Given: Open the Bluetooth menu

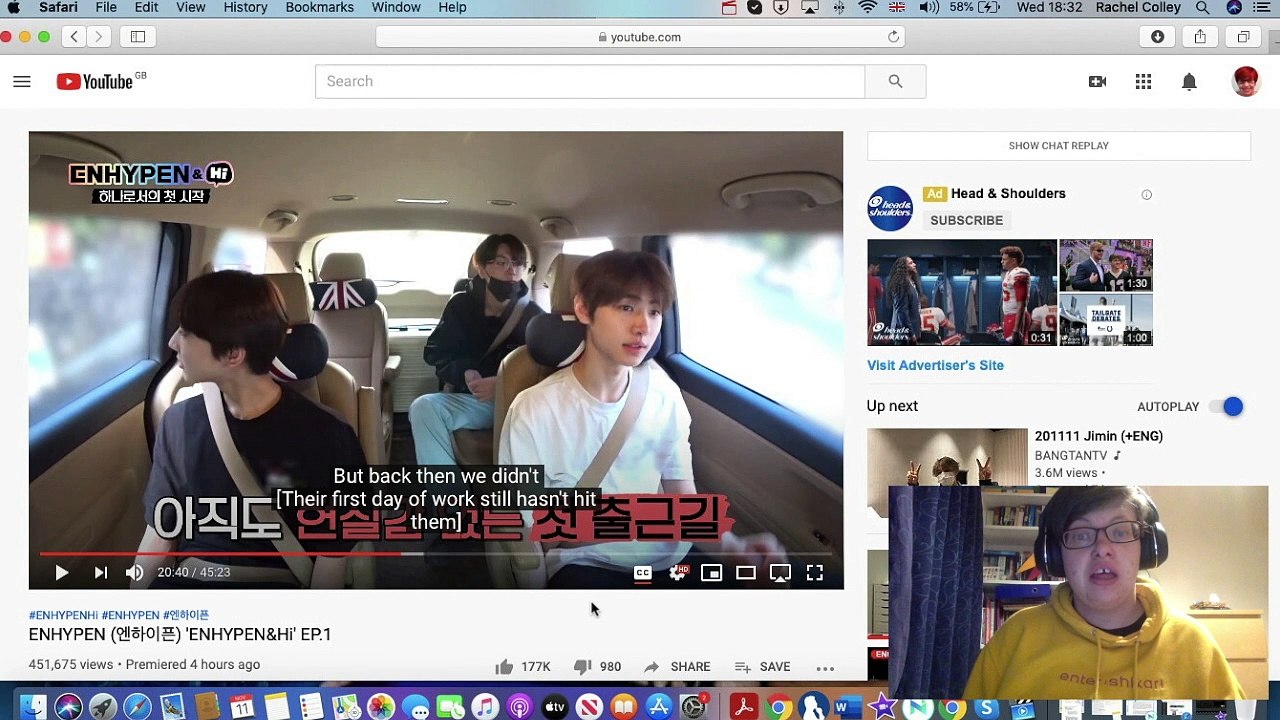Looking at the screenshot, I should pyautogui.click(x=838, y=7).
